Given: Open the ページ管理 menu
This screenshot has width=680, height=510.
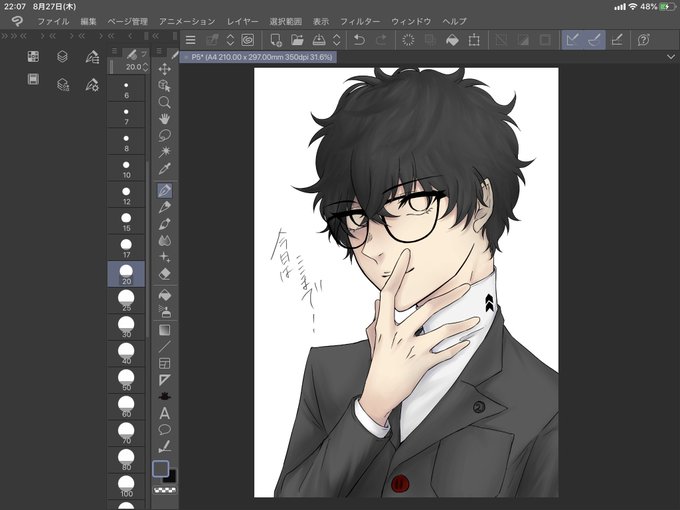Looking at the screenshot, I should pos(128,21).
